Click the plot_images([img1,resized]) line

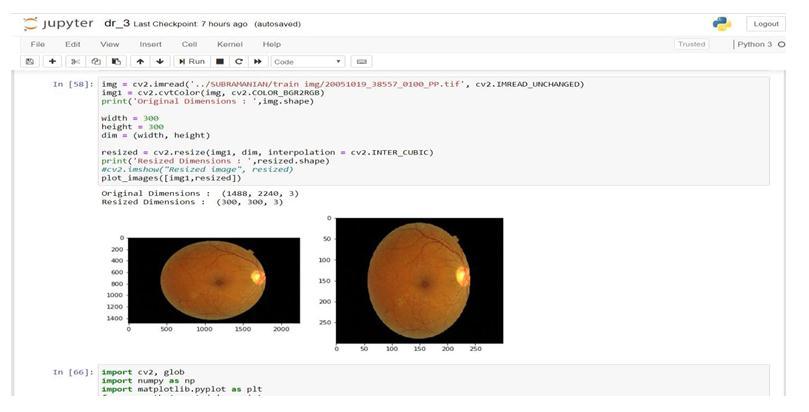171,178
